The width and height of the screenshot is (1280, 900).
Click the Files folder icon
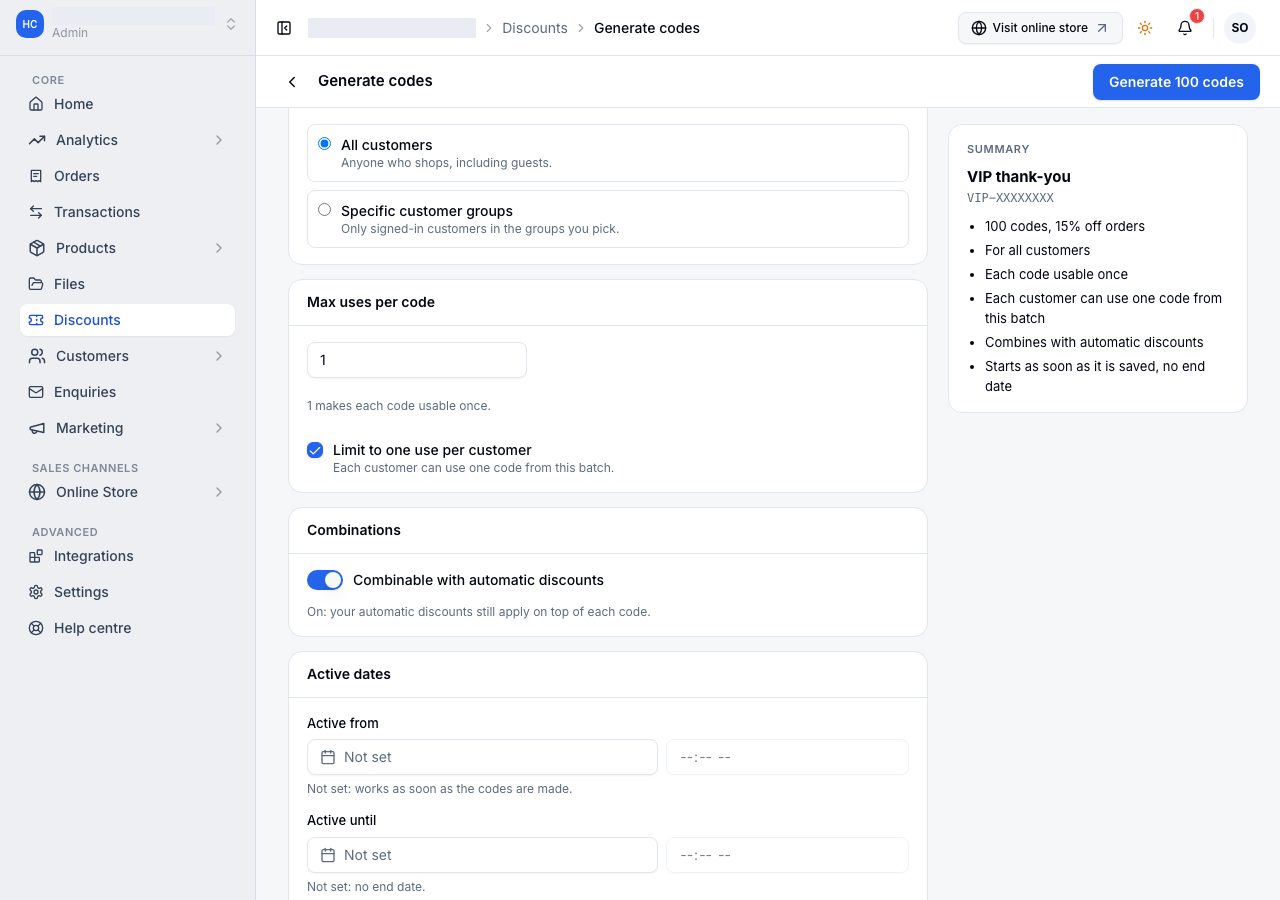pos(36,284)
